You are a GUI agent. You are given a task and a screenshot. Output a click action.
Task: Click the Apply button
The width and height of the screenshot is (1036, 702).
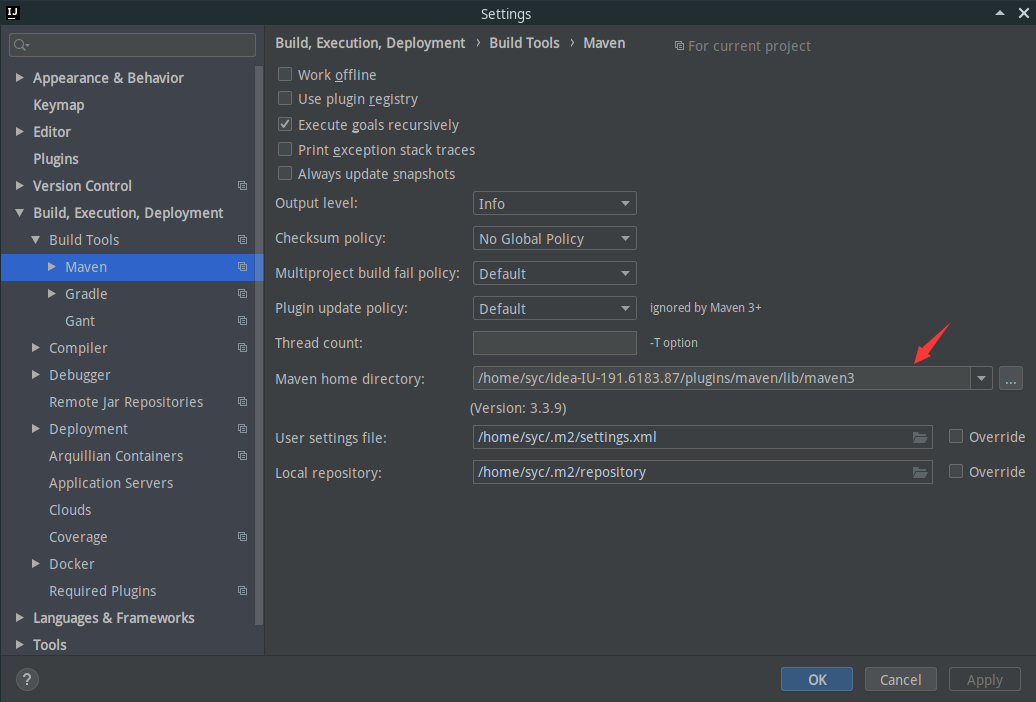[x=984, y=680]
